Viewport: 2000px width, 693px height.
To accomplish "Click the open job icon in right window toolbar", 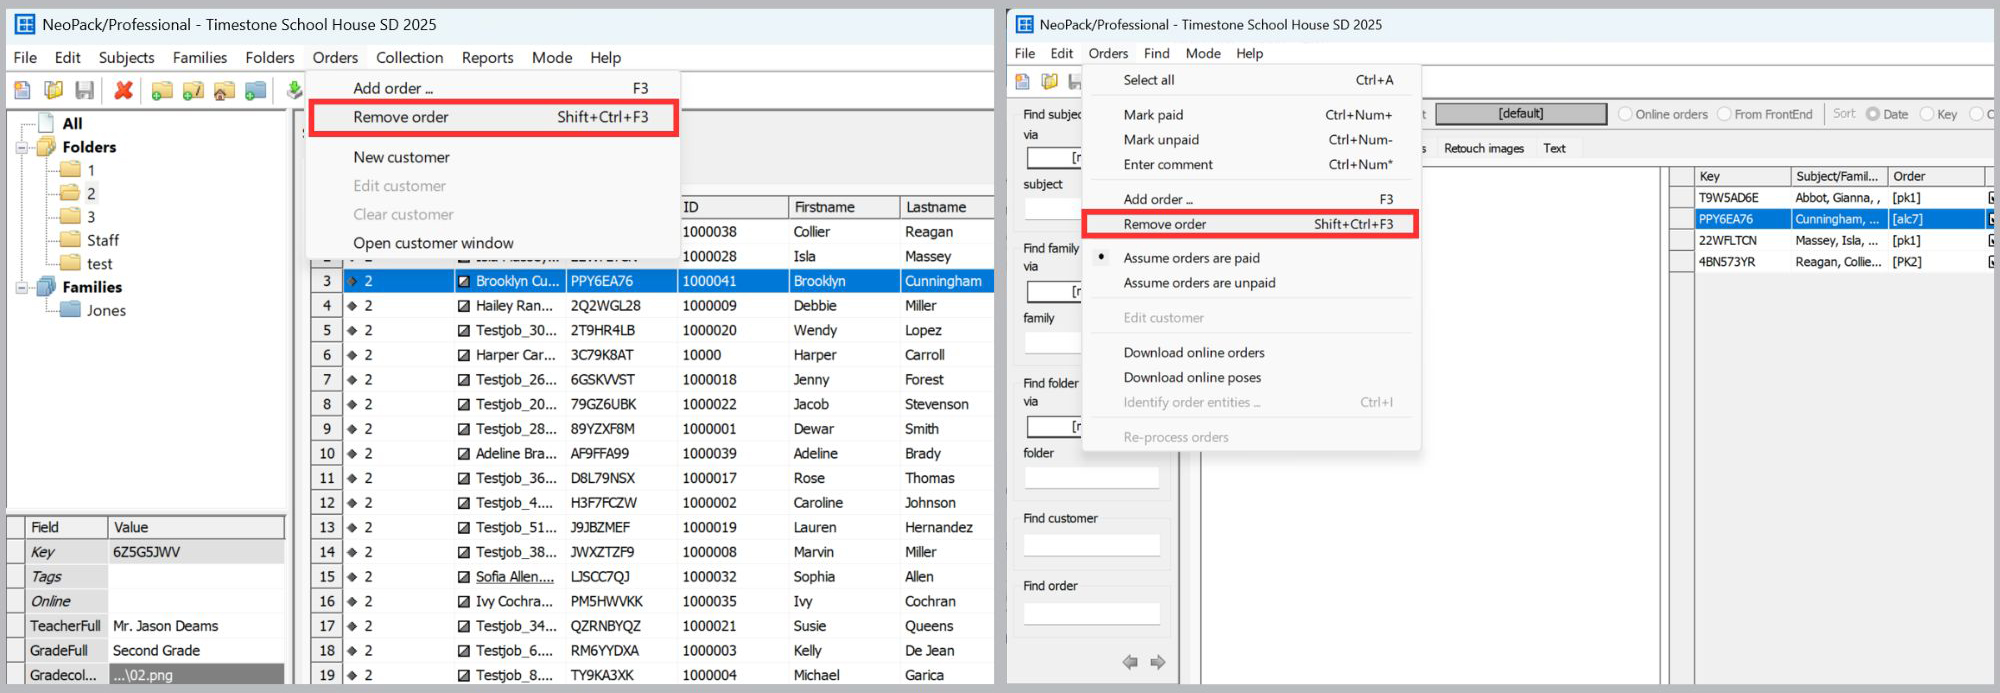I will pos(1049,81).
